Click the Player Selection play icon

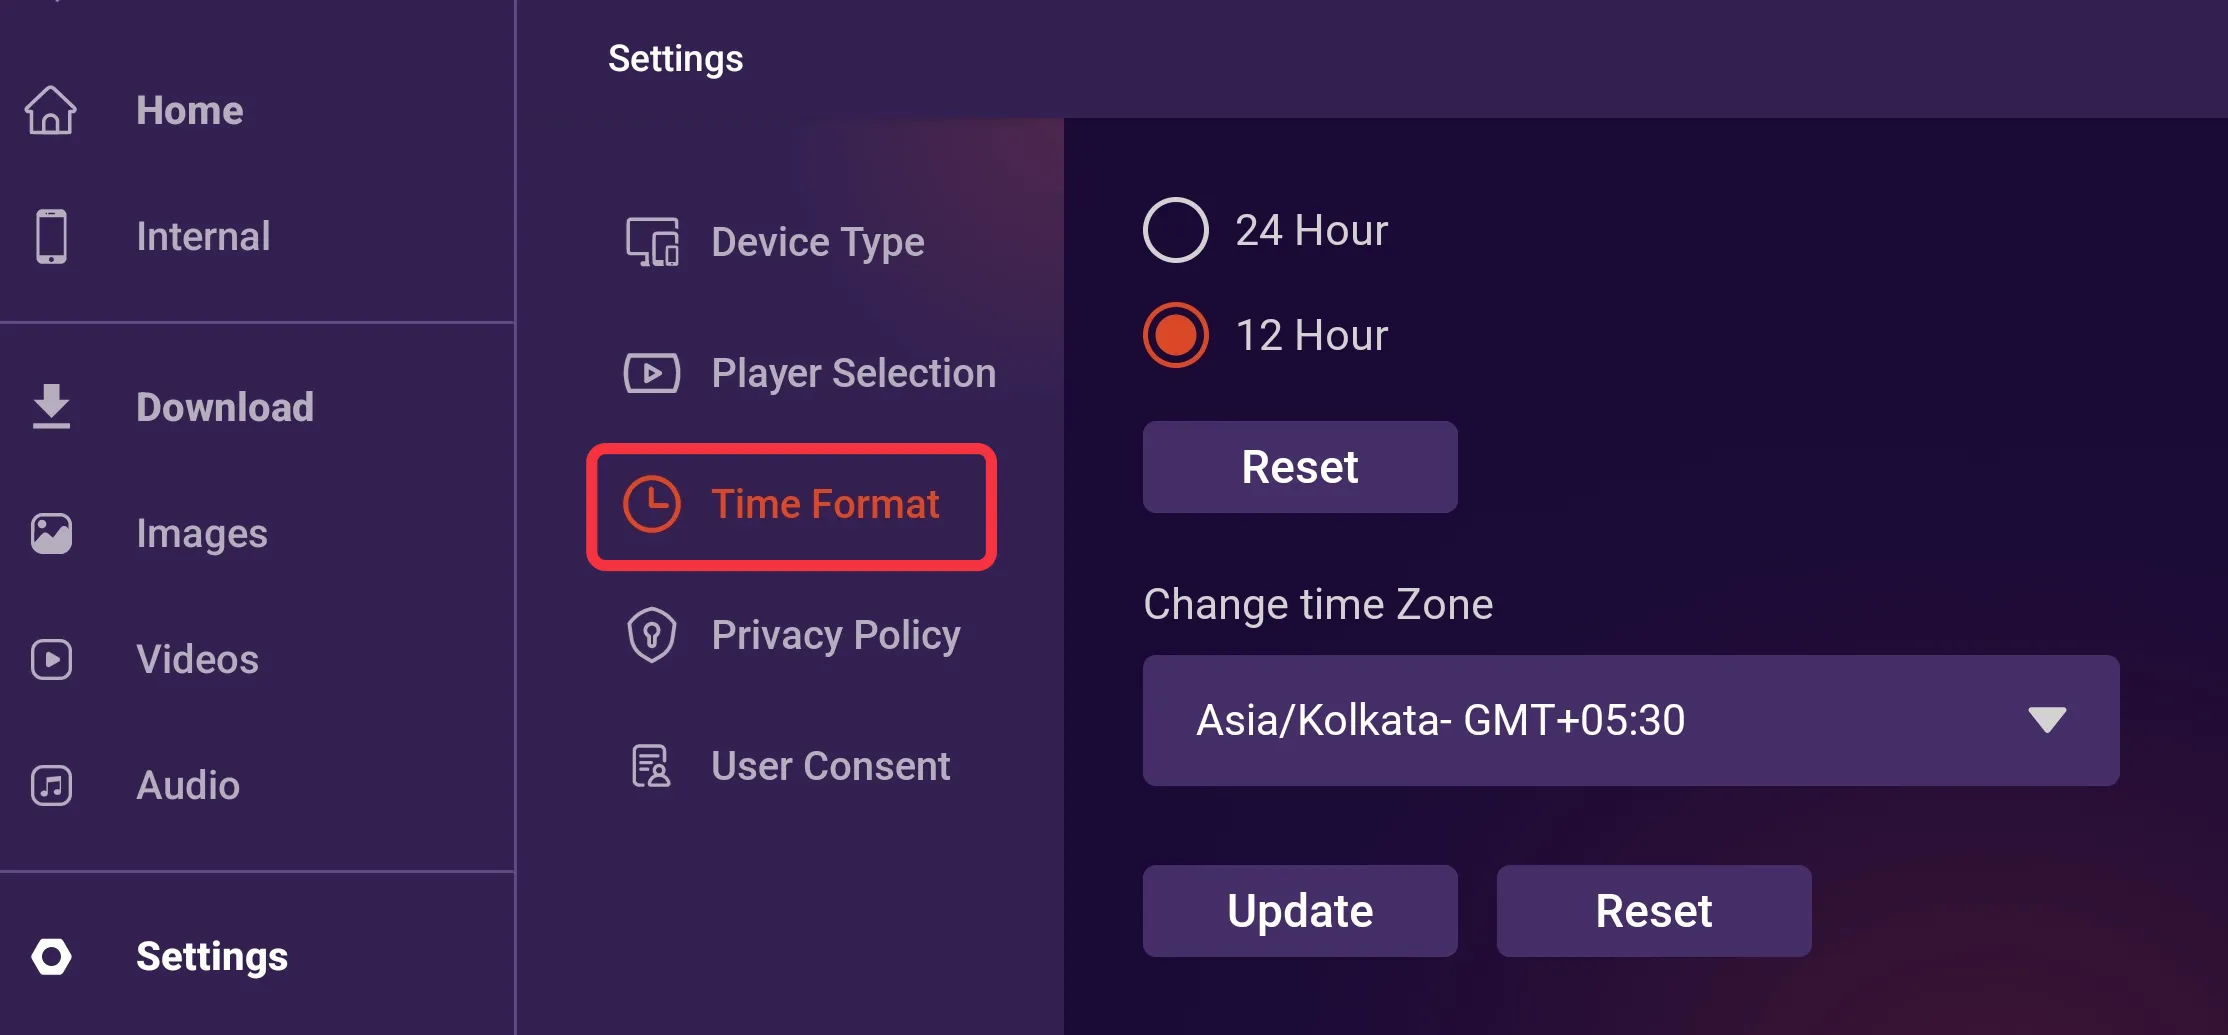(652, 373)
